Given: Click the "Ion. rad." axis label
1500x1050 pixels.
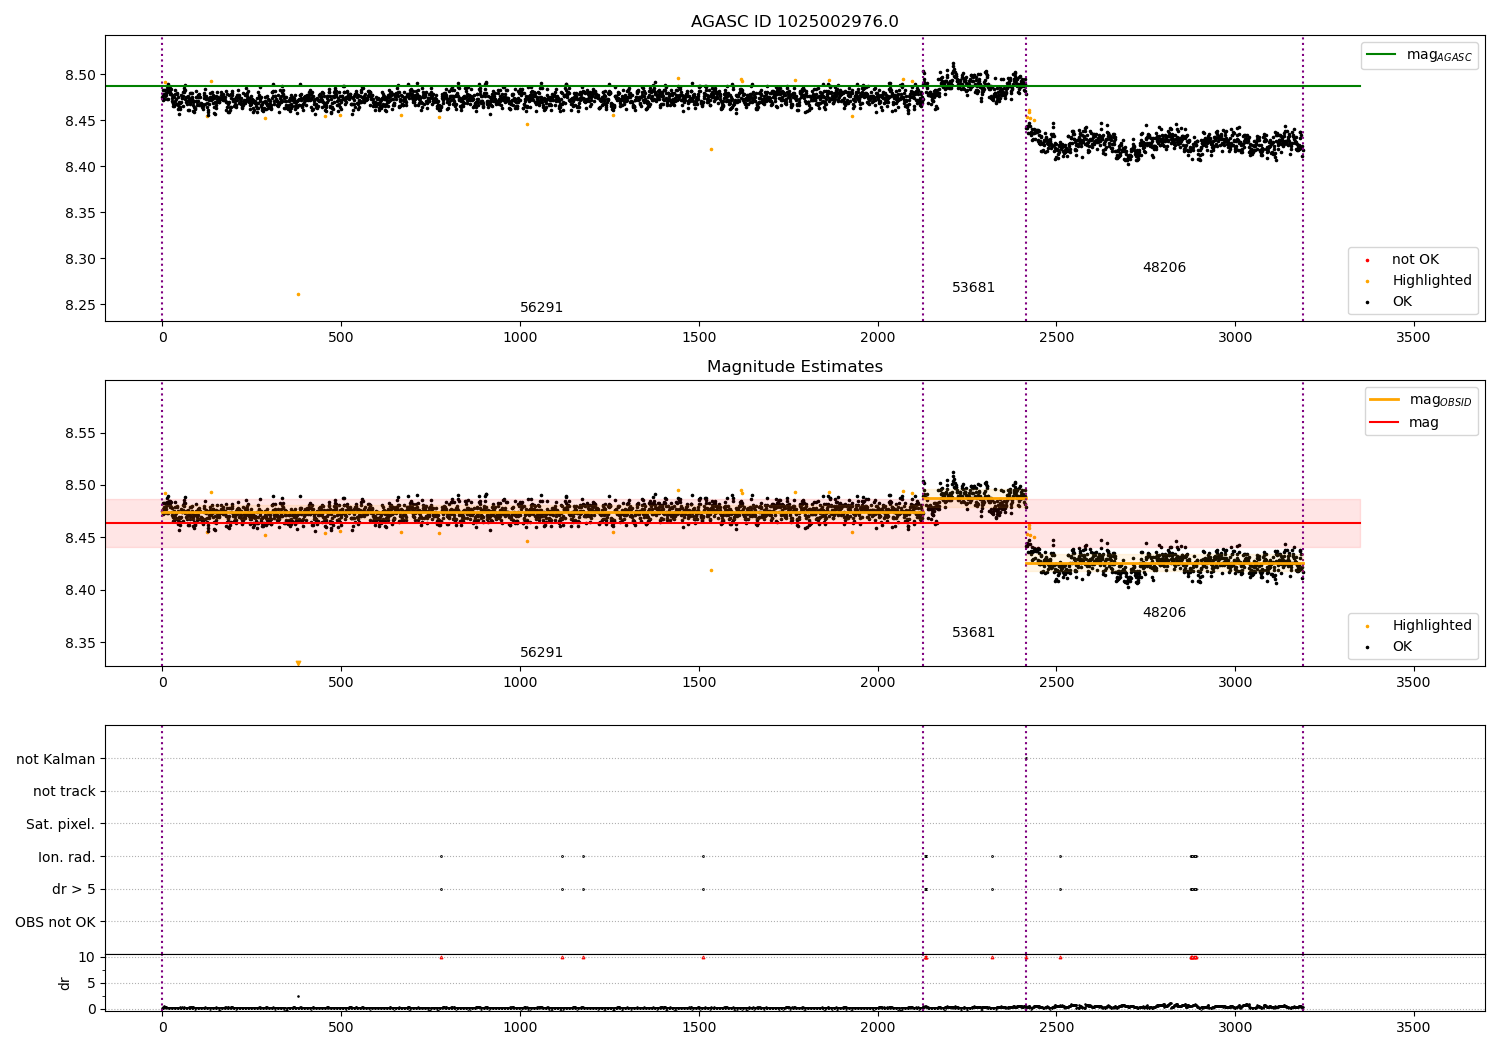Looking at the screenshot, I should pos(67,857).
